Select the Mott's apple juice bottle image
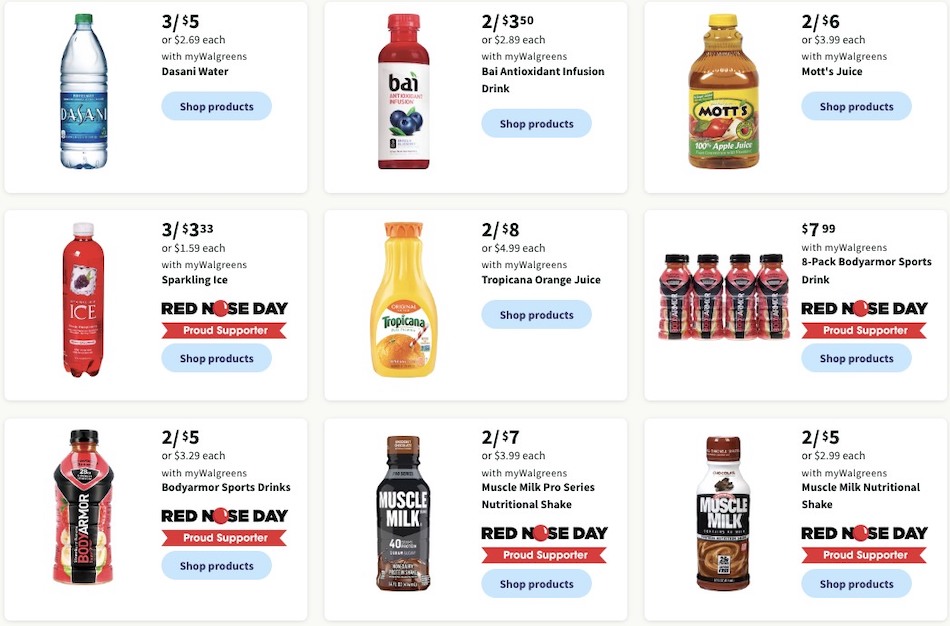Viewport: 950px width, 626px height. (723, 92)
